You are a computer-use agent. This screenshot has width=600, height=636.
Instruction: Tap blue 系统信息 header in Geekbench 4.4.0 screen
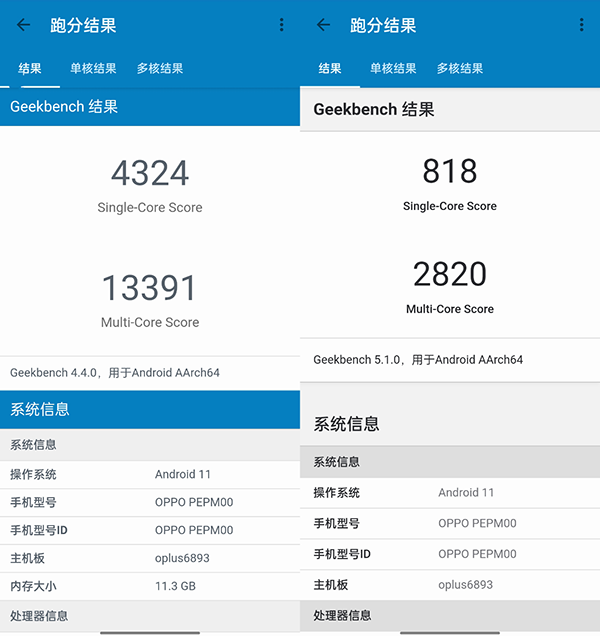(x=150, y=410)
